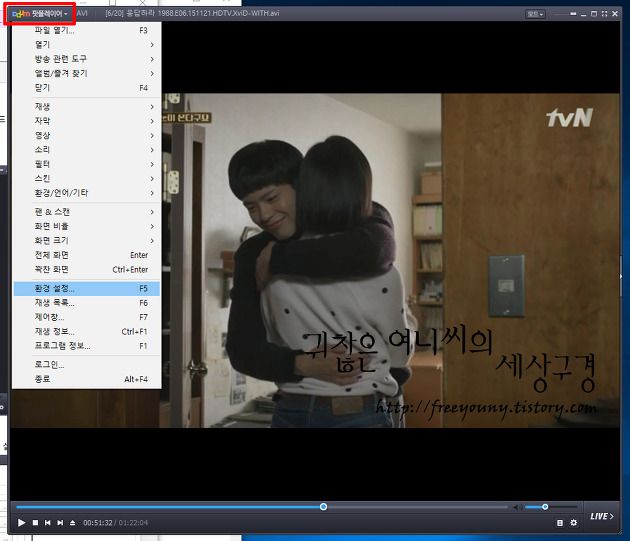Open the 환경/언어/기타 submenu
The height and width of the screenshot is (541, 630).
tap(87, 193)
